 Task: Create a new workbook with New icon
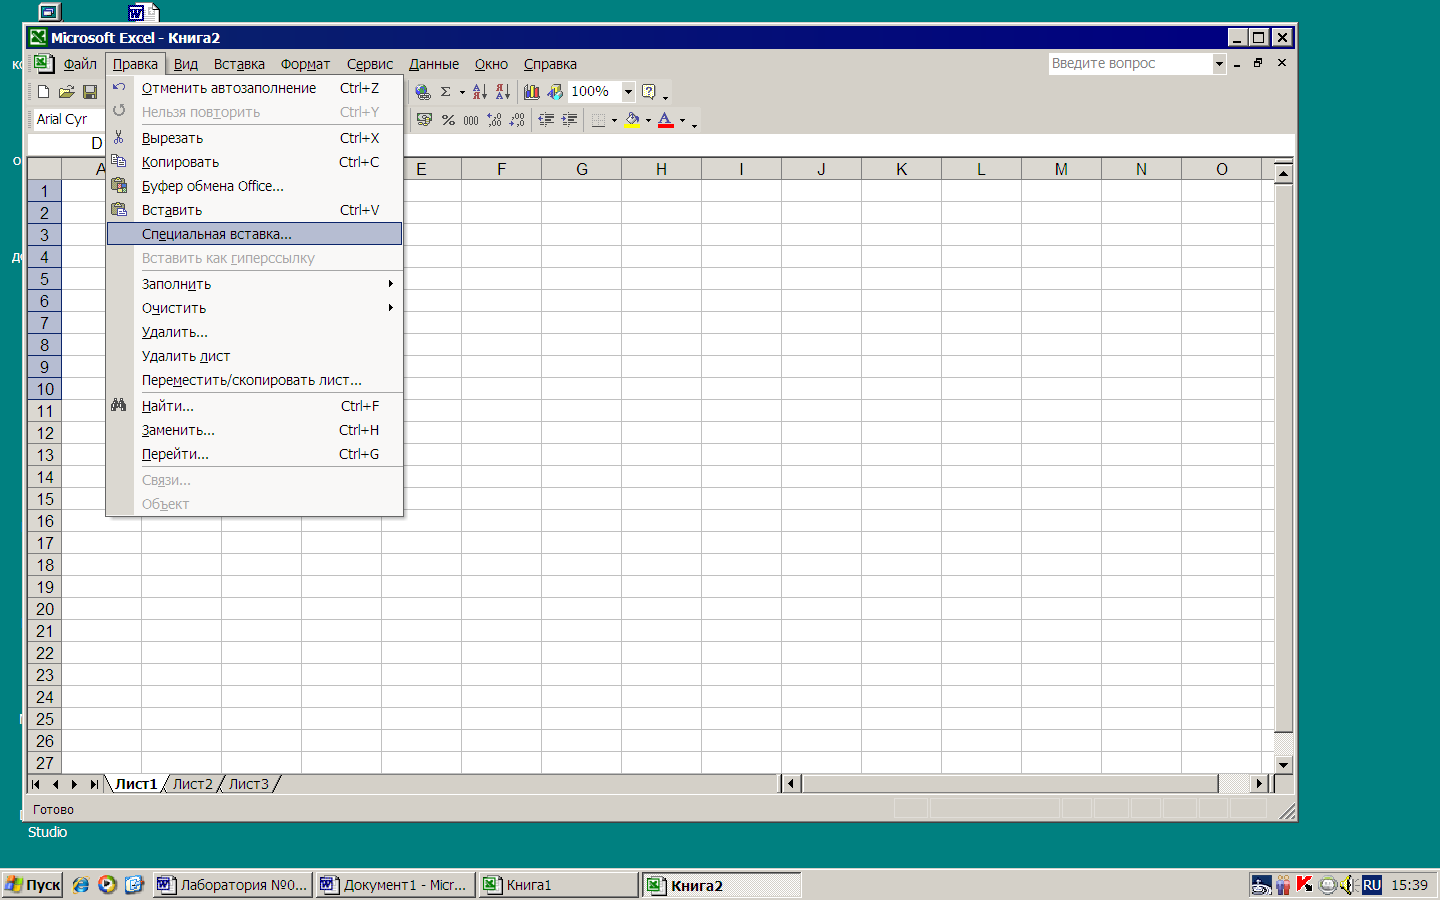click(x=43, y=92)
